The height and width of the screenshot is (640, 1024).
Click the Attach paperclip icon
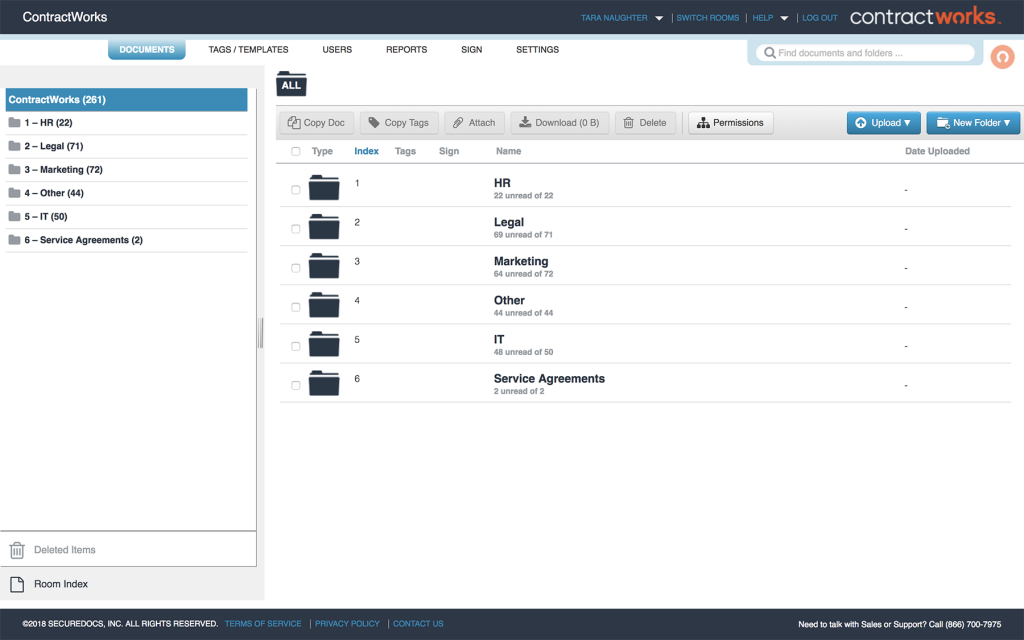pos(458,123)
